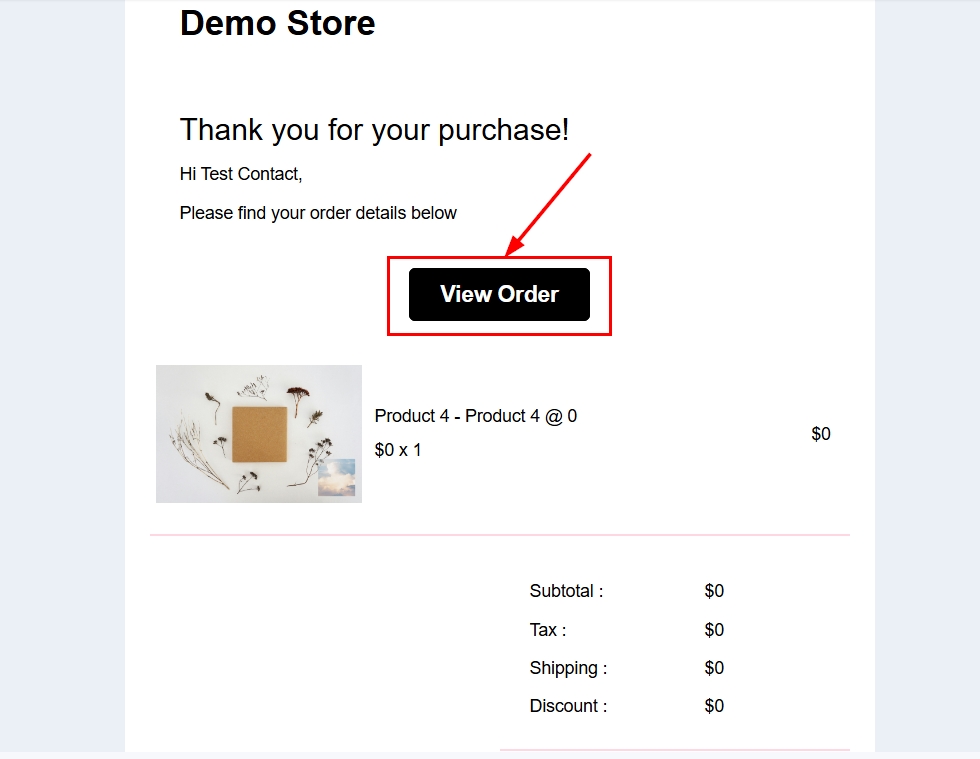Click the Discount amount value
Viewport: 980px width, 759px height.
click(x=714, y=706)
